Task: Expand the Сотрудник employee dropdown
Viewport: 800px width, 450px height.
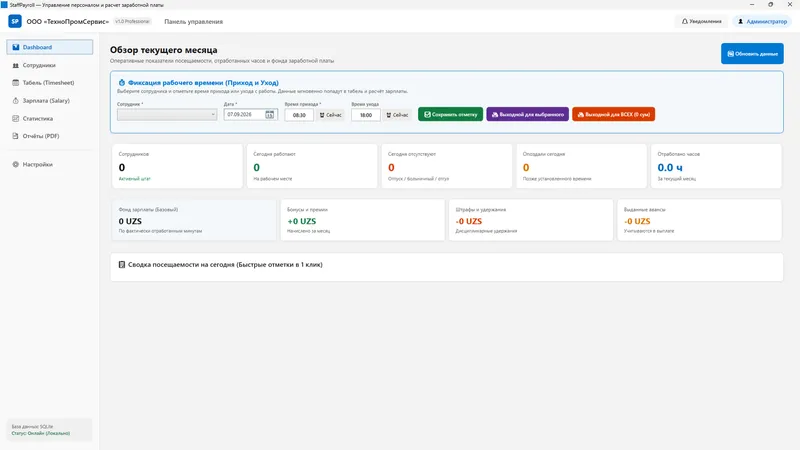Action: point(167,115)
